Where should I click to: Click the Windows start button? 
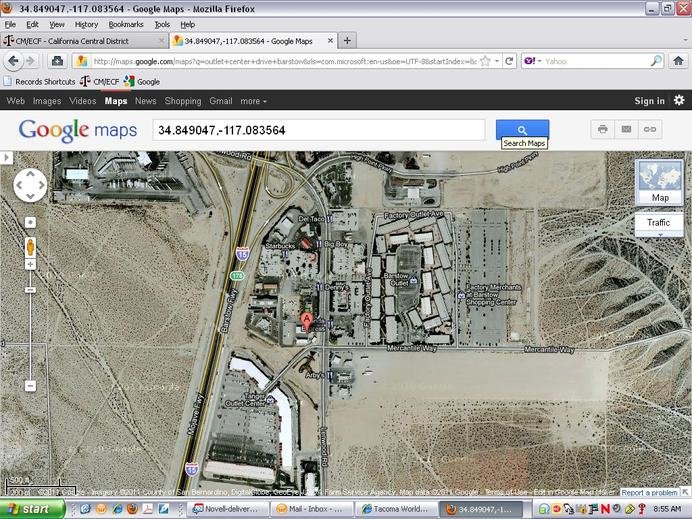coord(32,509)
